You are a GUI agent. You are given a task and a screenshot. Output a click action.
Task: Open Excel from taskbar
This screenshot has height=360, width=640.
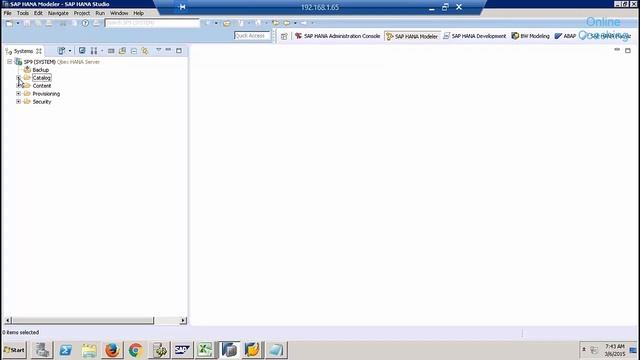[x=205, y=350]
